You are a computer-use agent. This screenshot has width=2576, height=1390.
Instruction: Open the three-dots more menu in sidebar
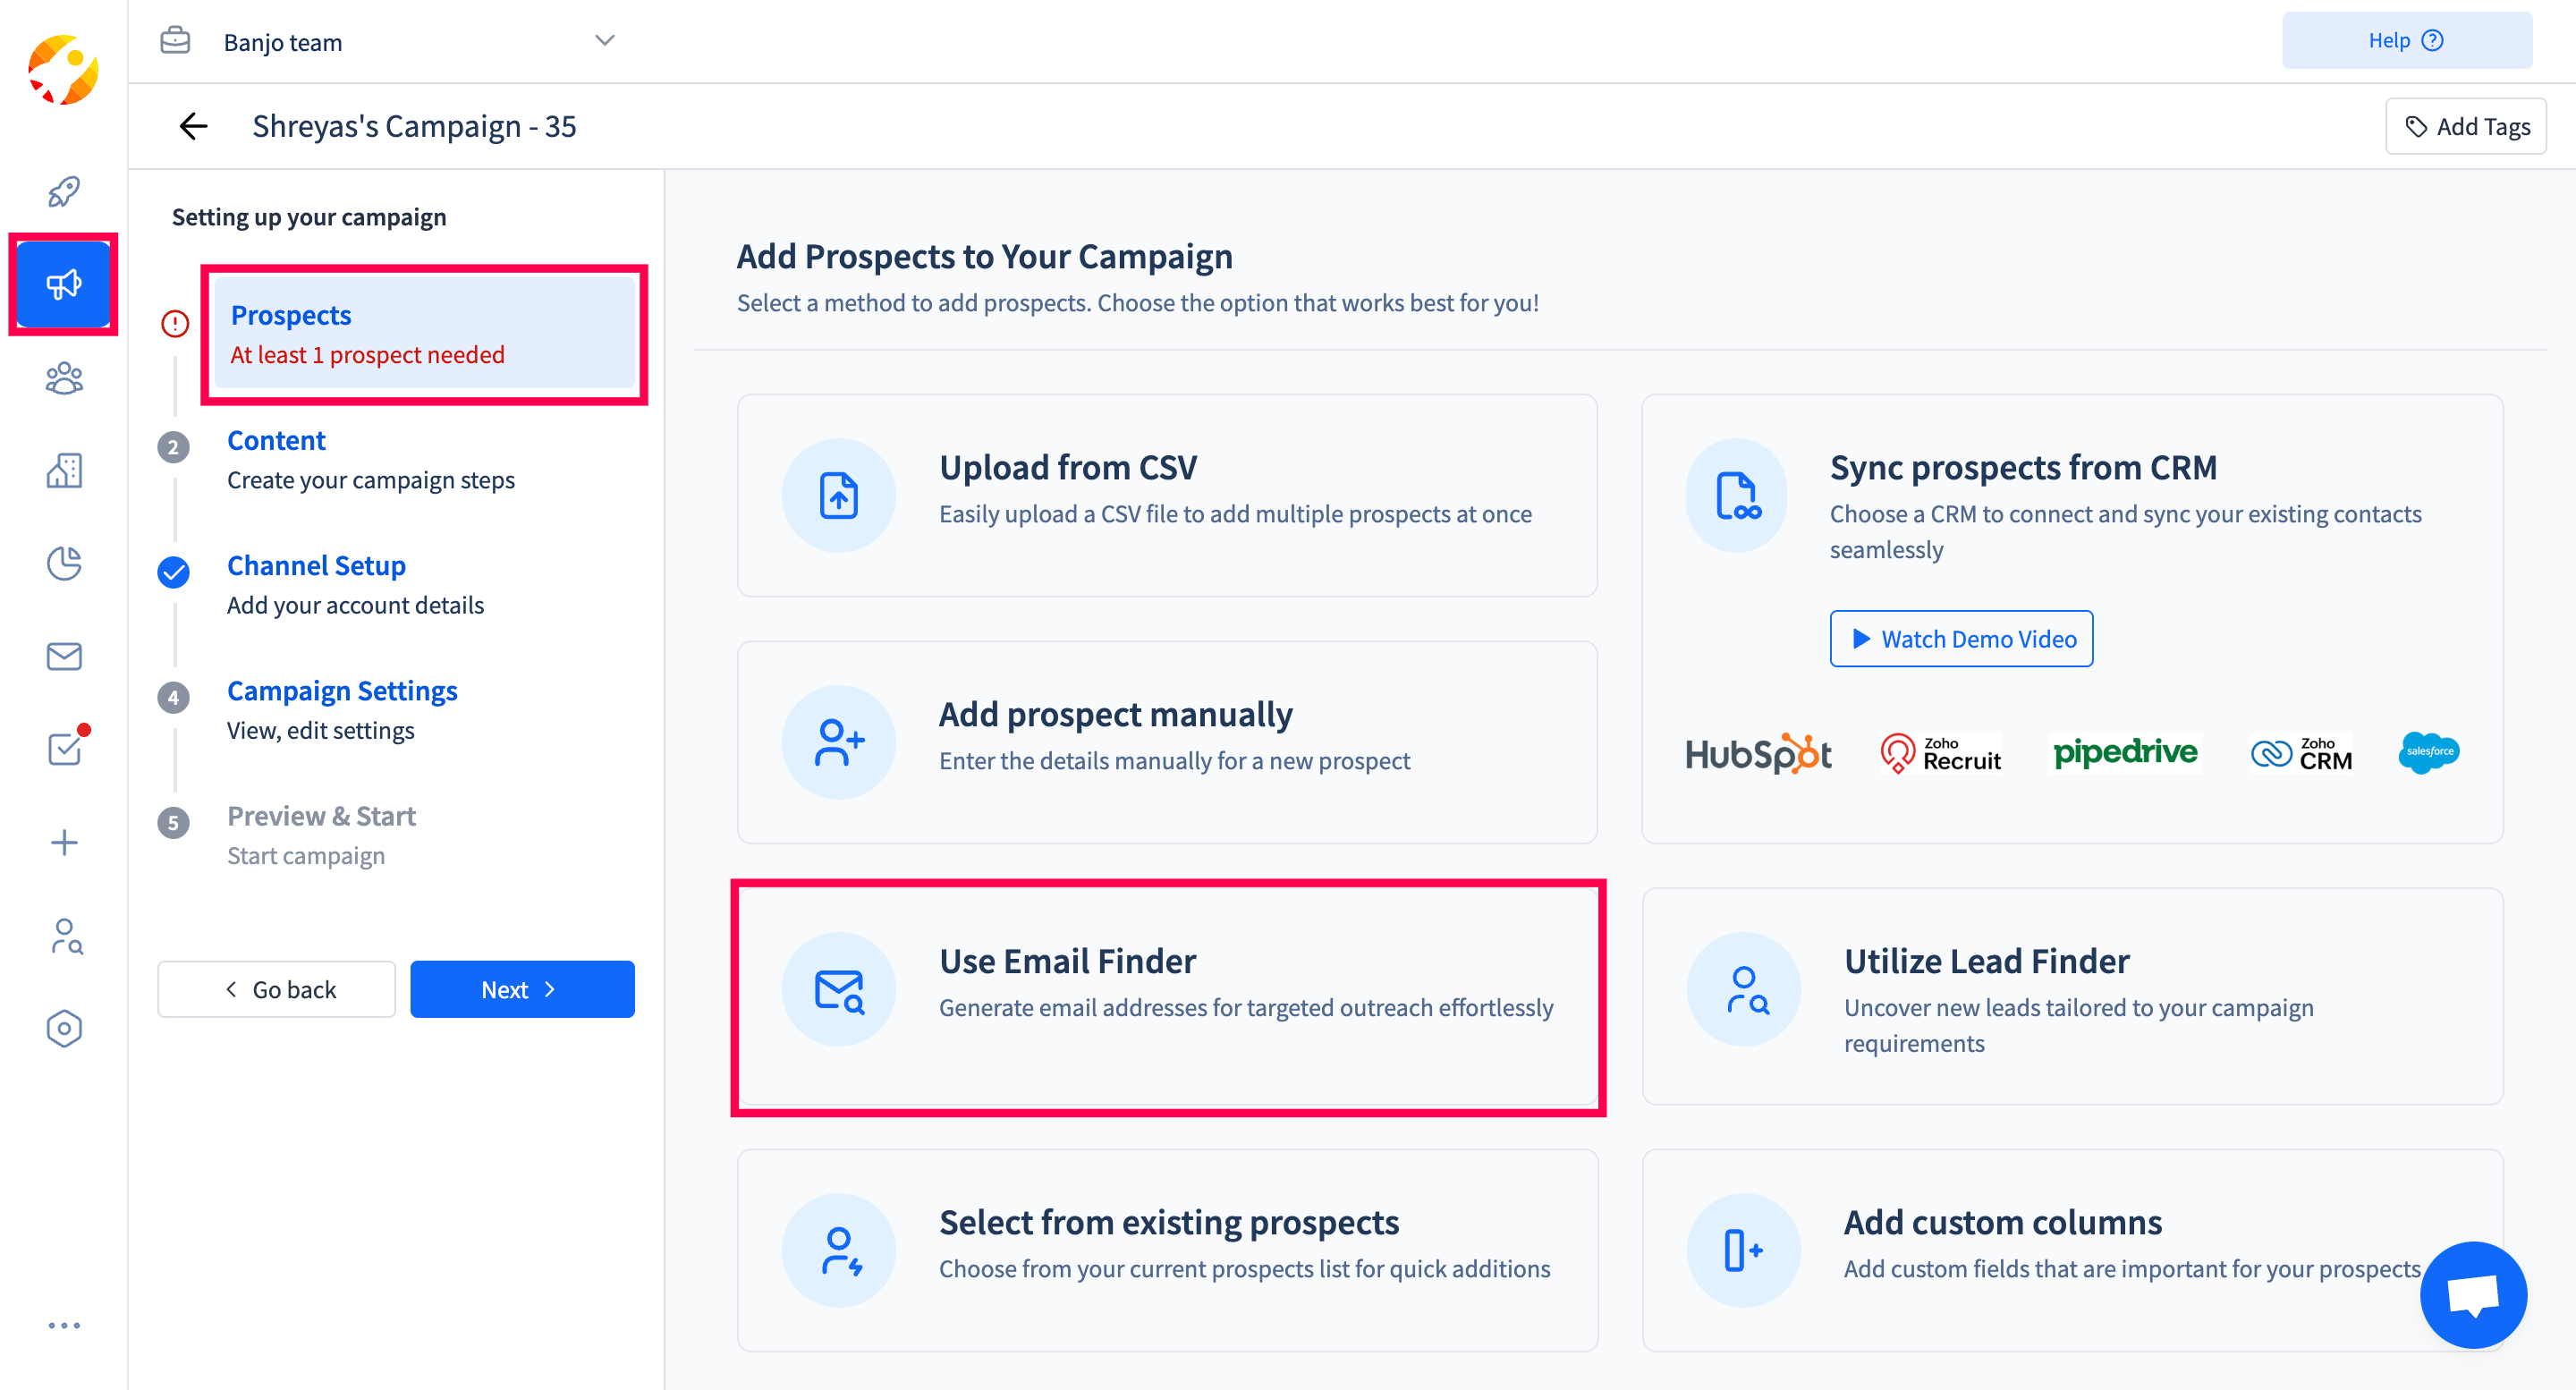pyautogui.click(x=63, y=1326)
